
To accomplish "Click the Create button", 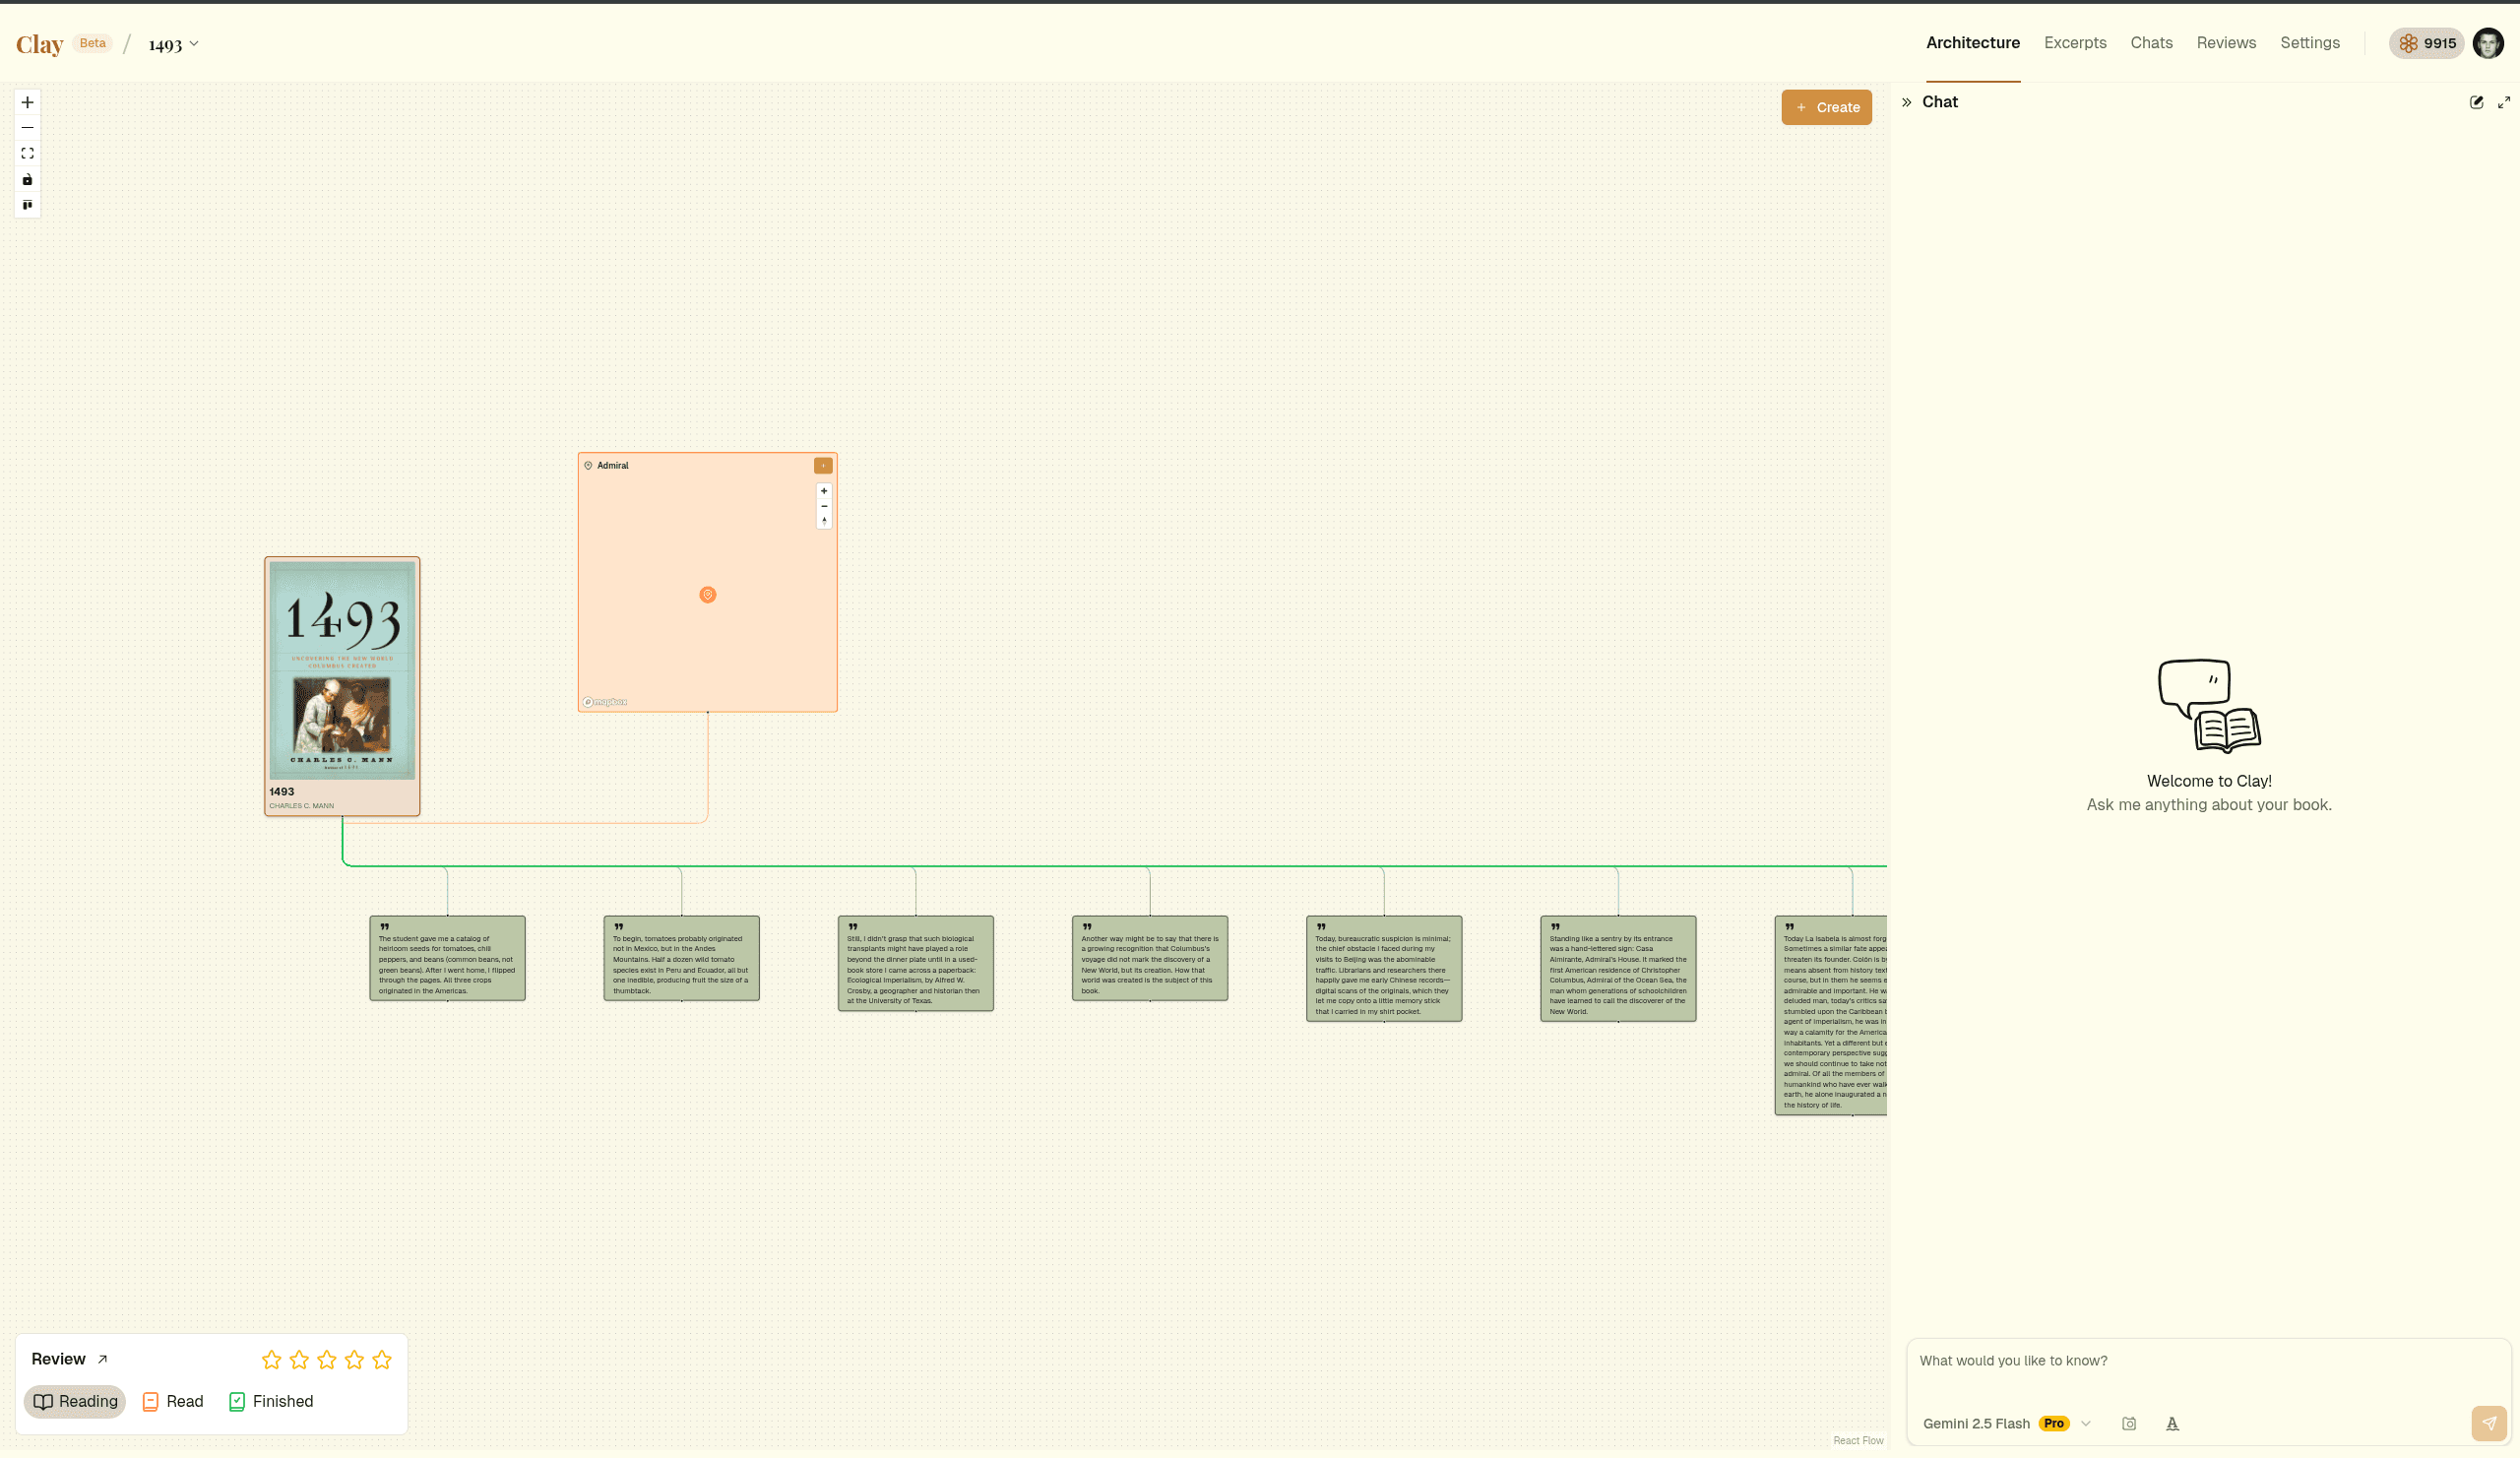I will click(x=1827, y=107).
